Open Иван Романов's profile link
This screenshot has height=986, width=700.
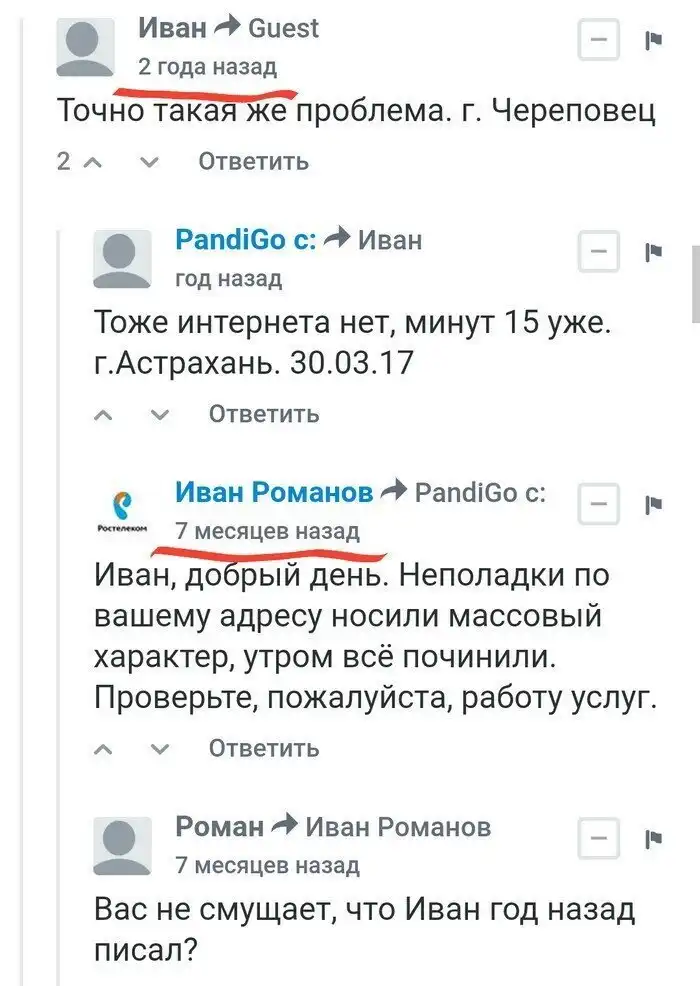[274, 491]
